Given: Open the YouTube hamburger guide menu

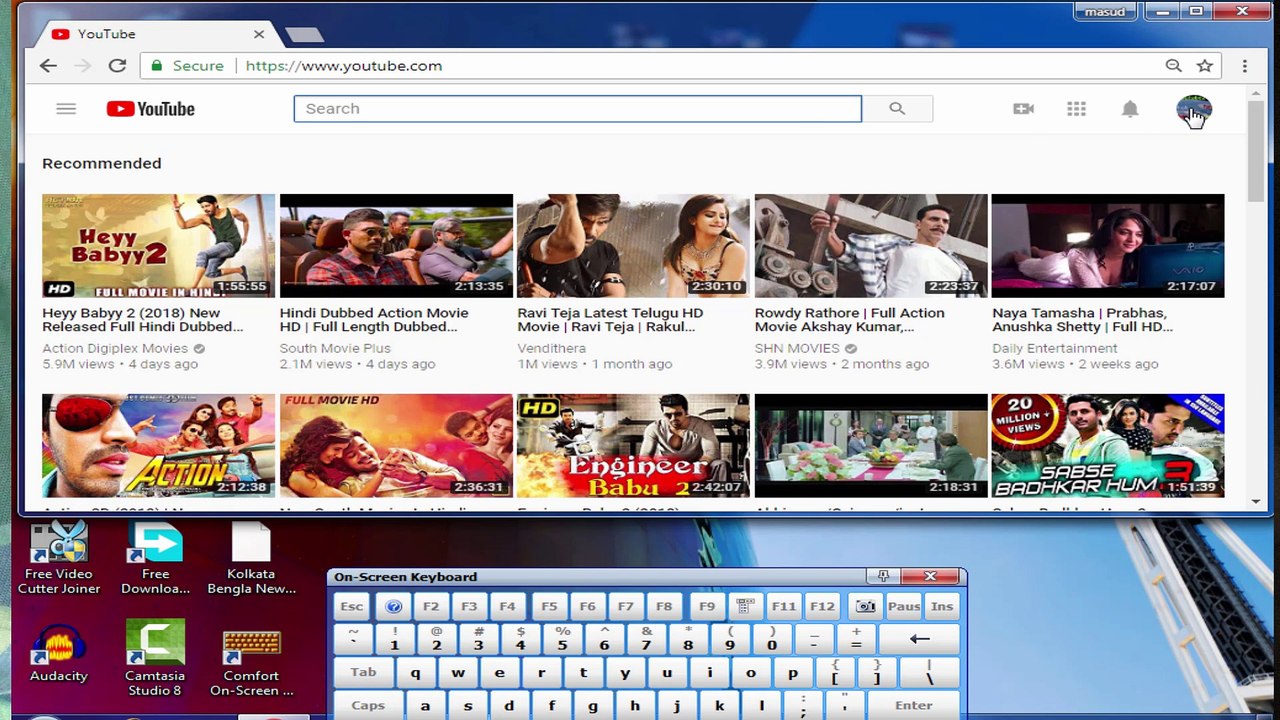Looking at the screenshot, I should pos(66,109).
